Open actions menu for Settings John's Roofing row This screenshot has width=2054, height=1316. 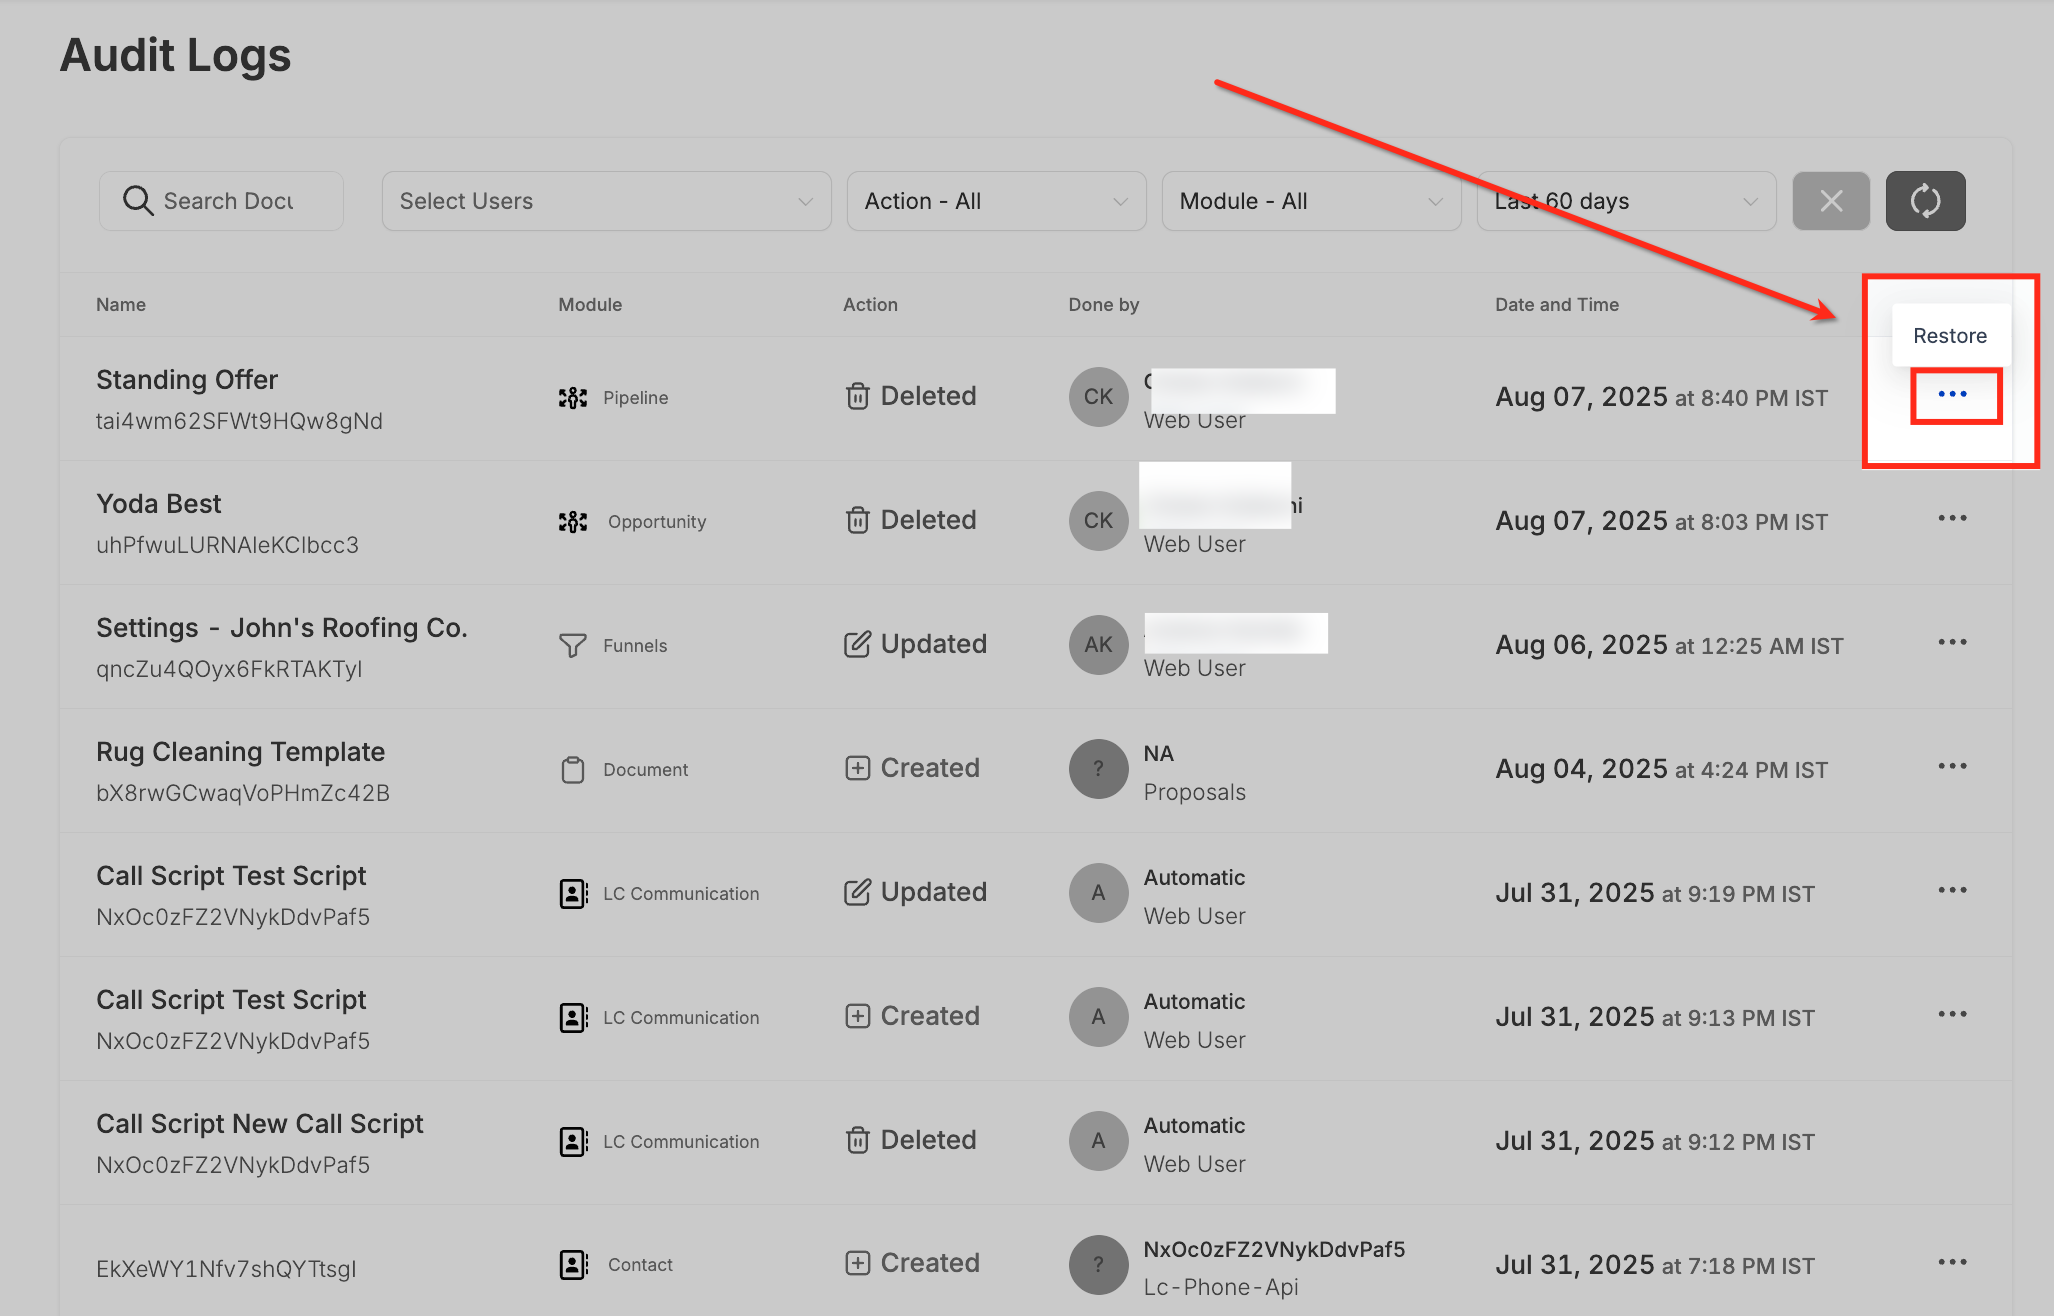(1952, 643)
